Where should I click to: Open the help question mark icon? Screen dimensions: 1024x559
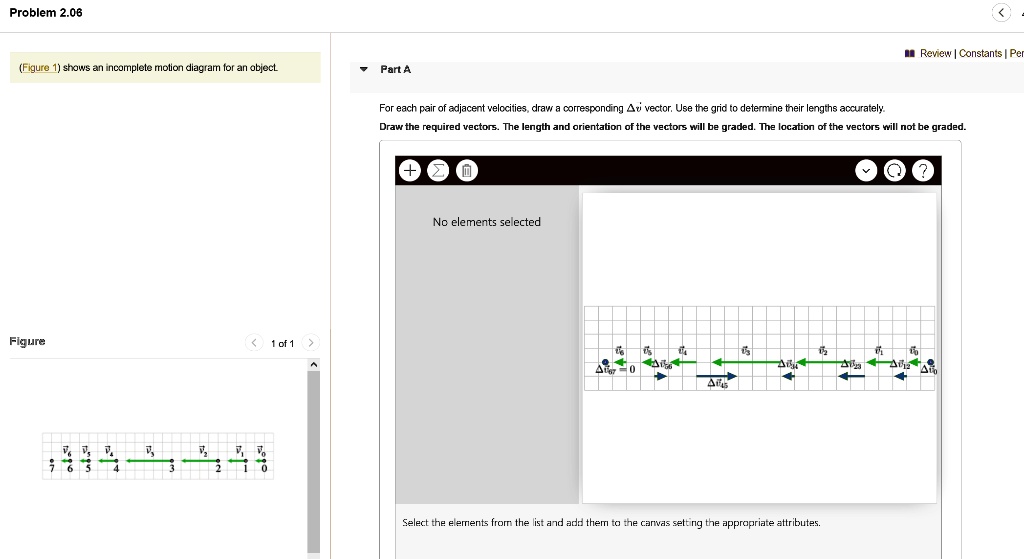[922, 170]
